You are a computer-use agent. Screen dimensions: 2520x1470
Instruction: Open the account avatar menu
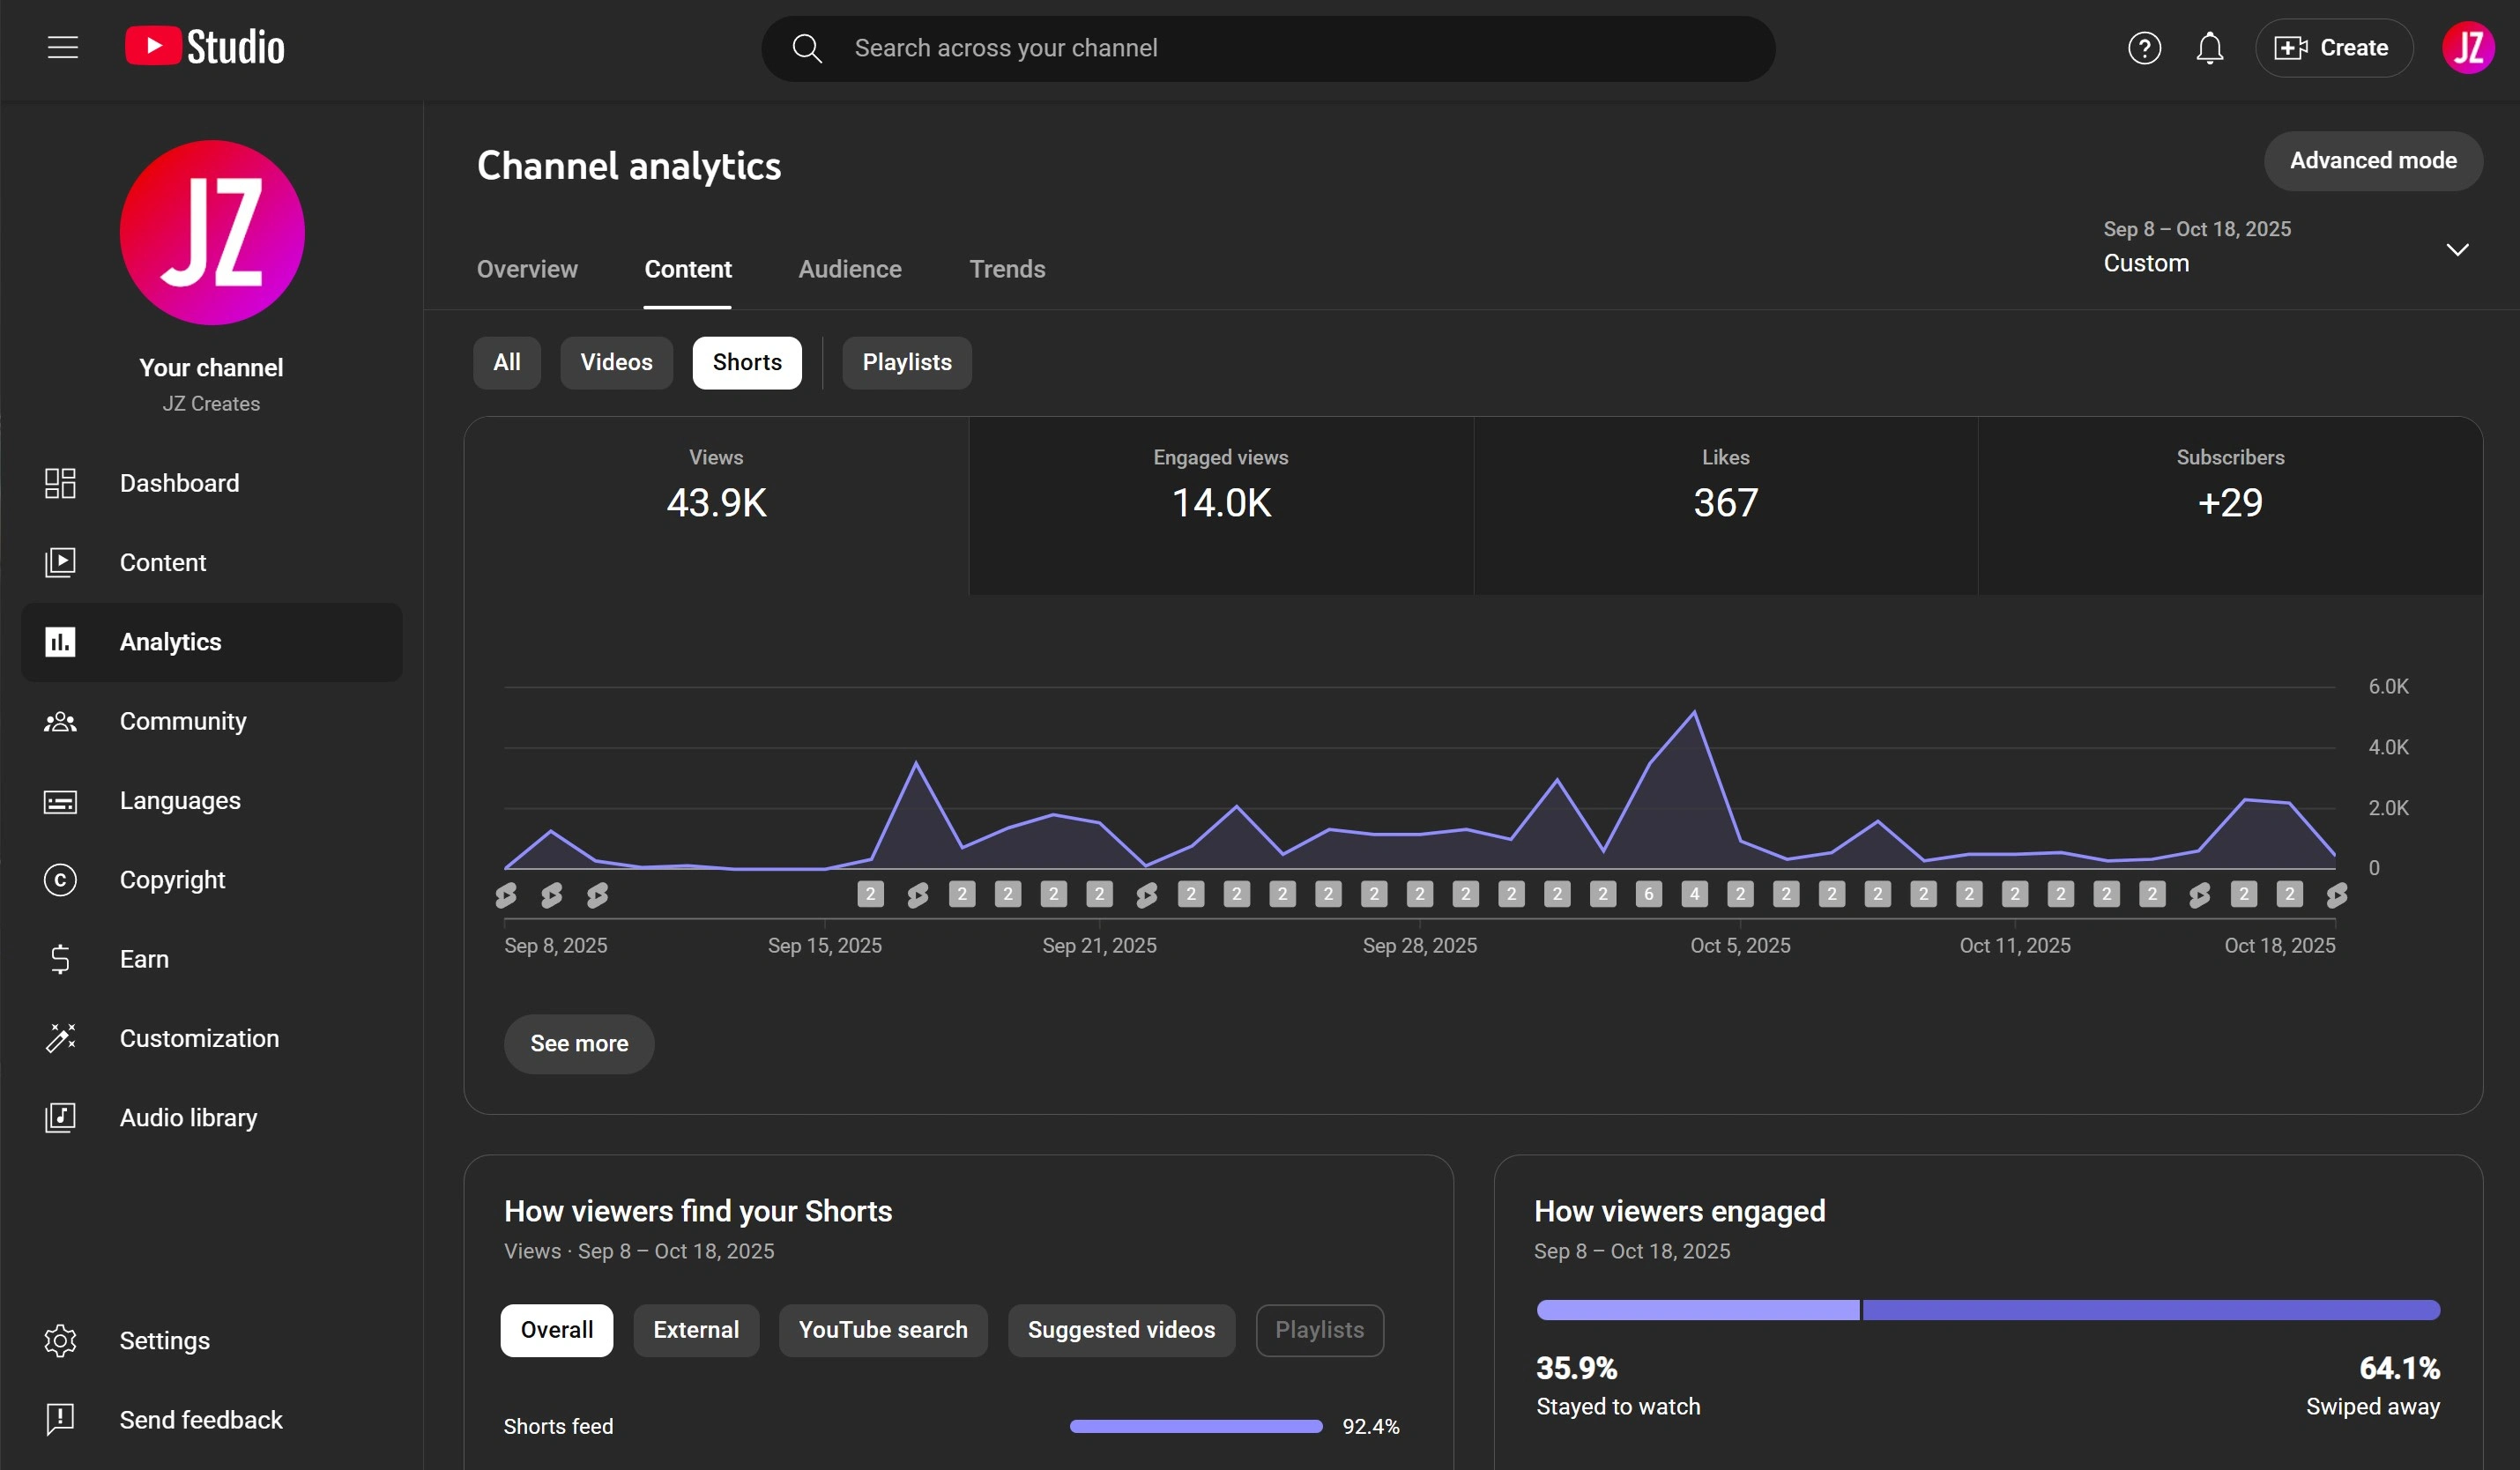[x=2467, y=48]
